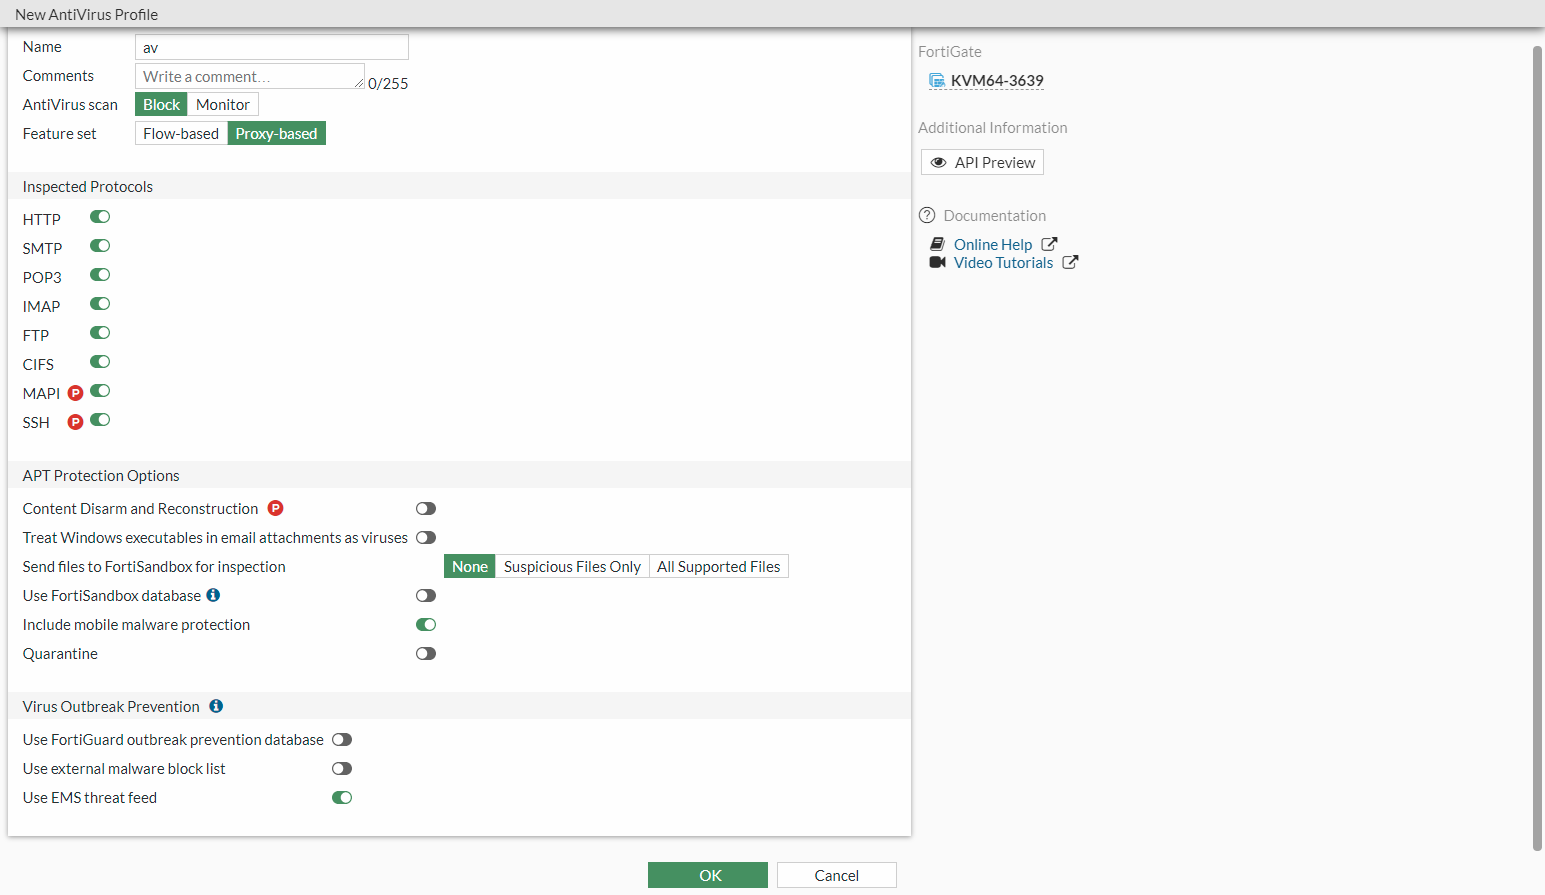Open the Video Tutorials link

click(x=1003, y=262)
